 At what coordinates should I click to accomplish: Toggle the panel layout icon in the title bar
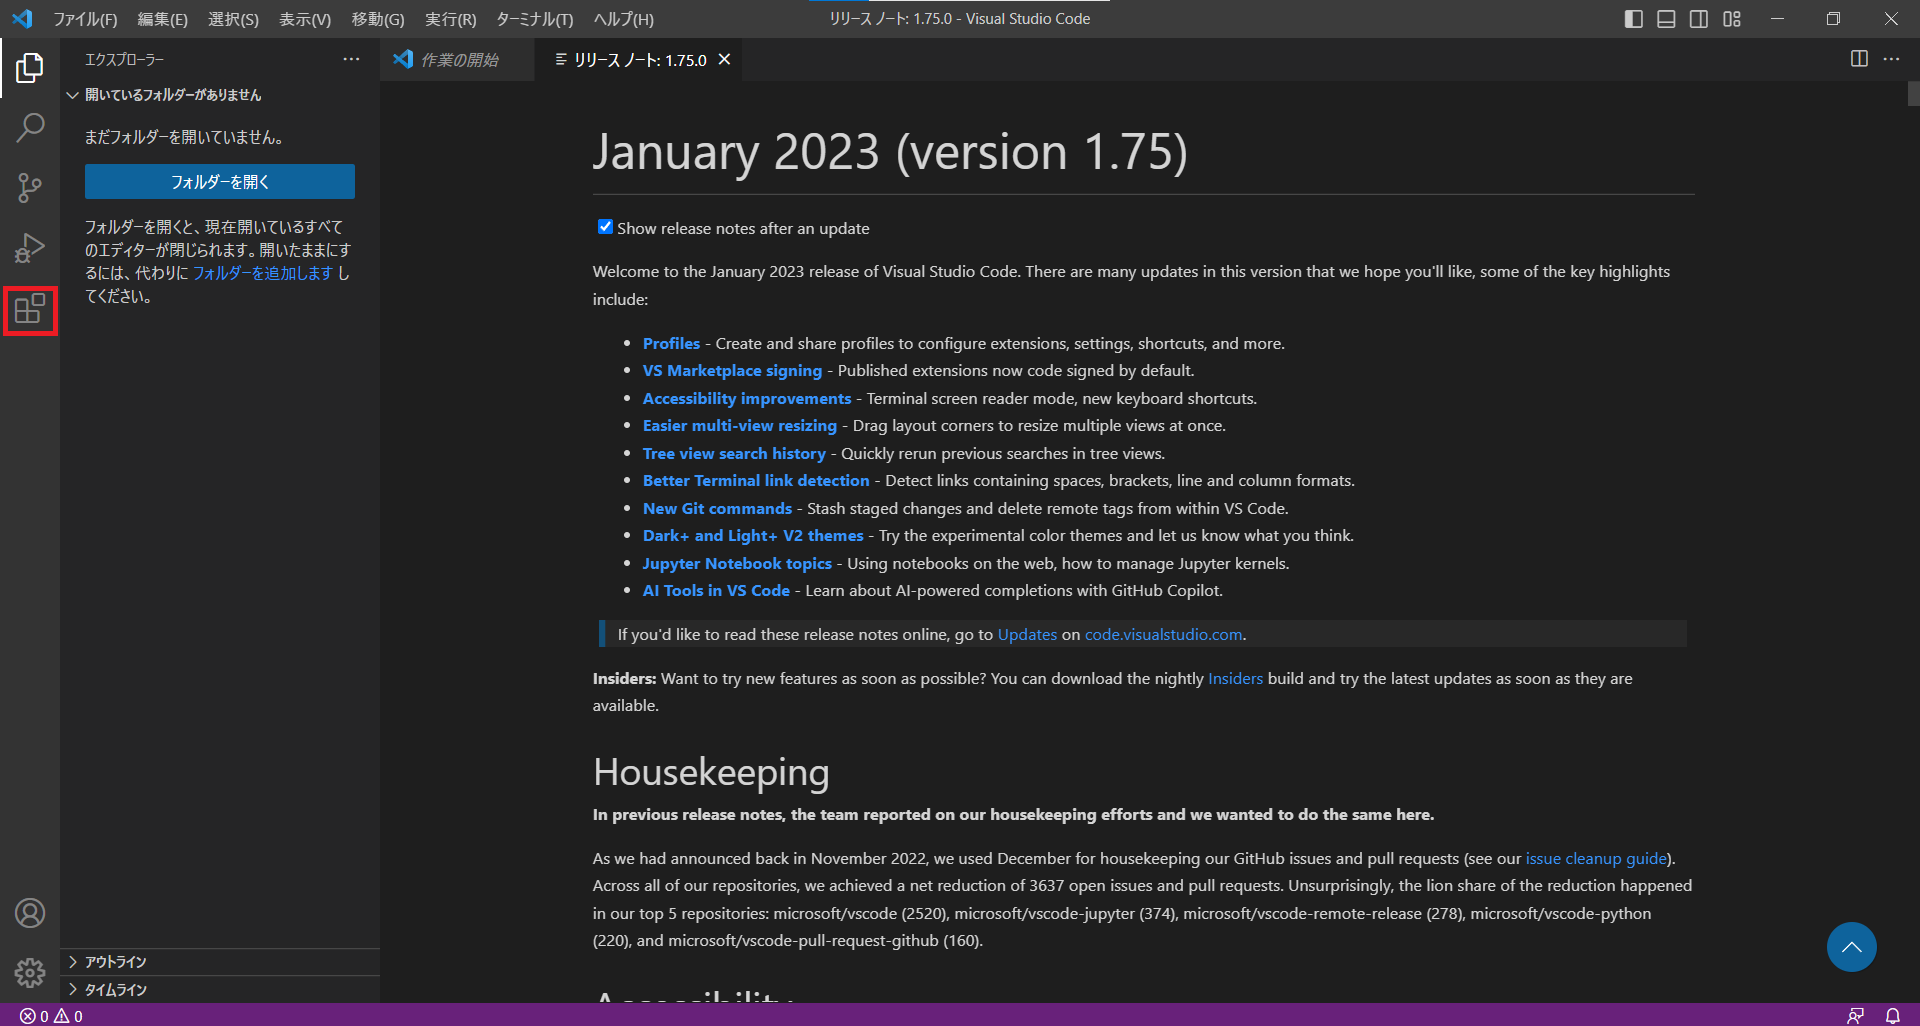[x=1666, y=18]
